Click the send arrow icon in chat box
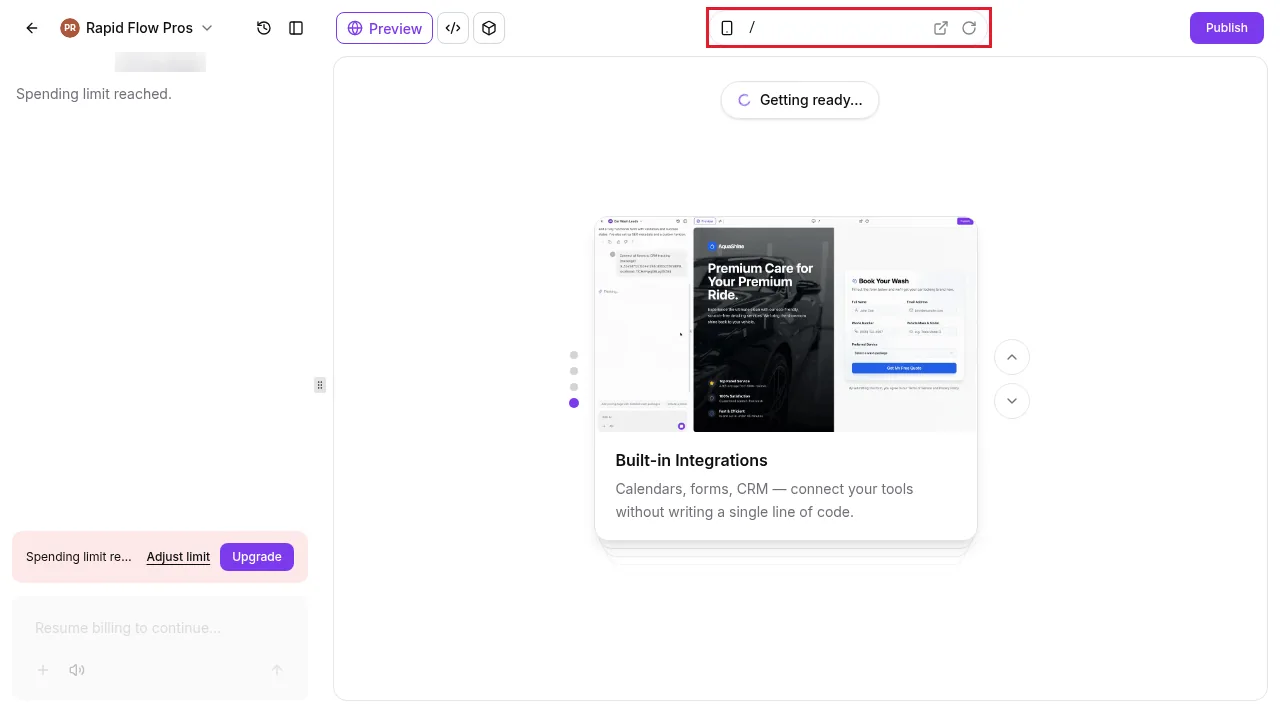Screen dimensions: 1280x713 coord(278,670)
